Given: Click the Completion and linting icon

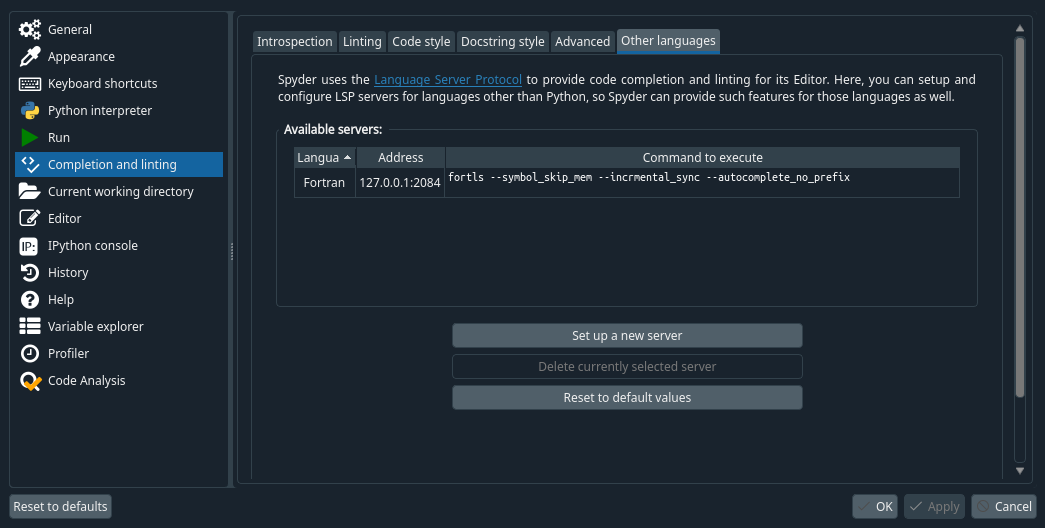Looking at the screenshot, I should point(30,165).
